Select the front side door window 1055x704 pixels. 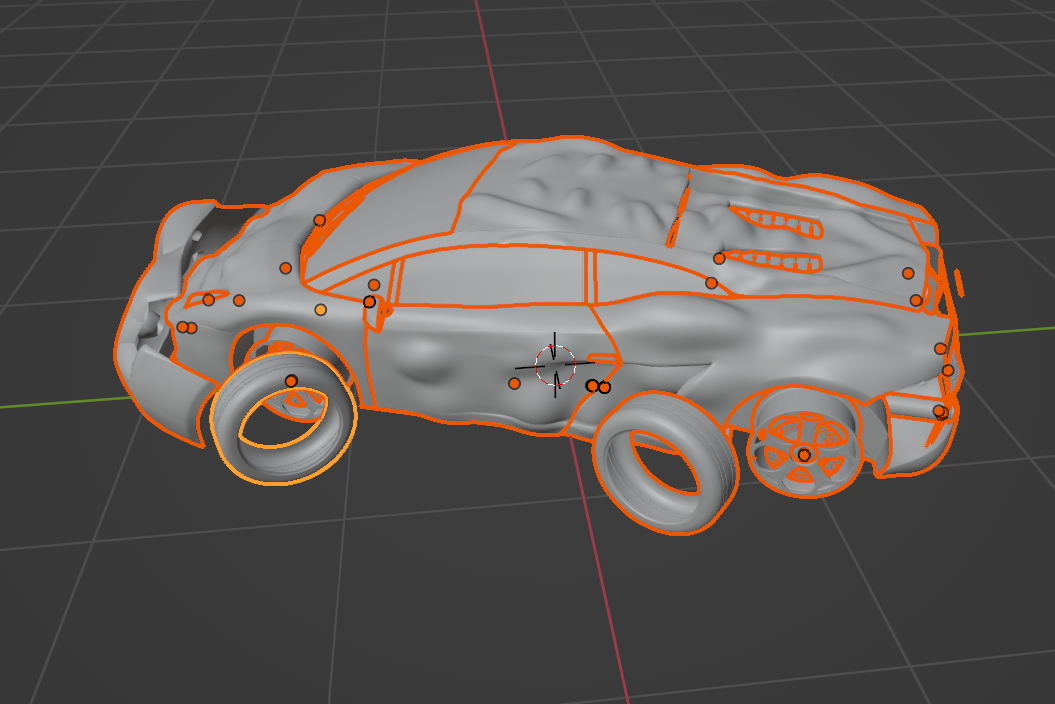pos(491,276)
